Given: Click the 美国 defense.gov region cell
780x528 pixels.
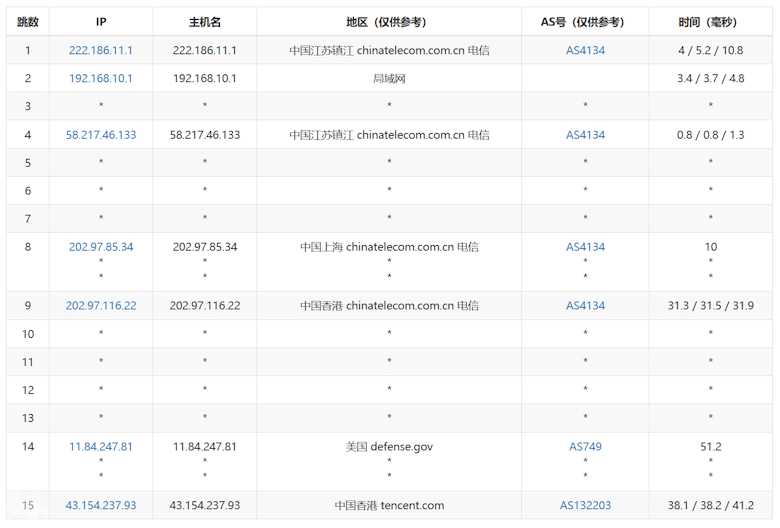Looking at the screenshot, I should [389, 446].
